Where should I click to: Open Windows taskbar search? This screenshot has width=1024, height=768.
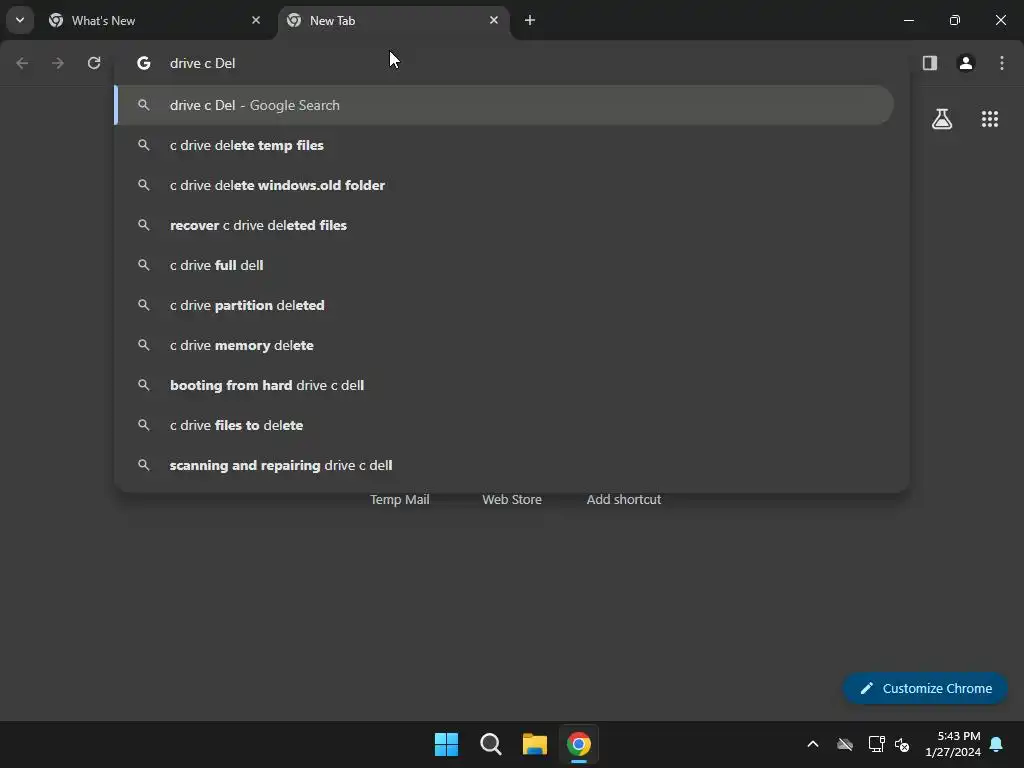(490, 744)
